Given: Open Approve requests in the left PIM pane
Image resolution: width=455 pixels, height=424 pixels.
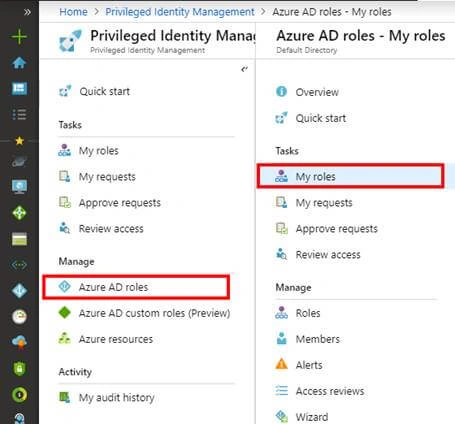Looking at the screenshot, I should click(110, 203).
